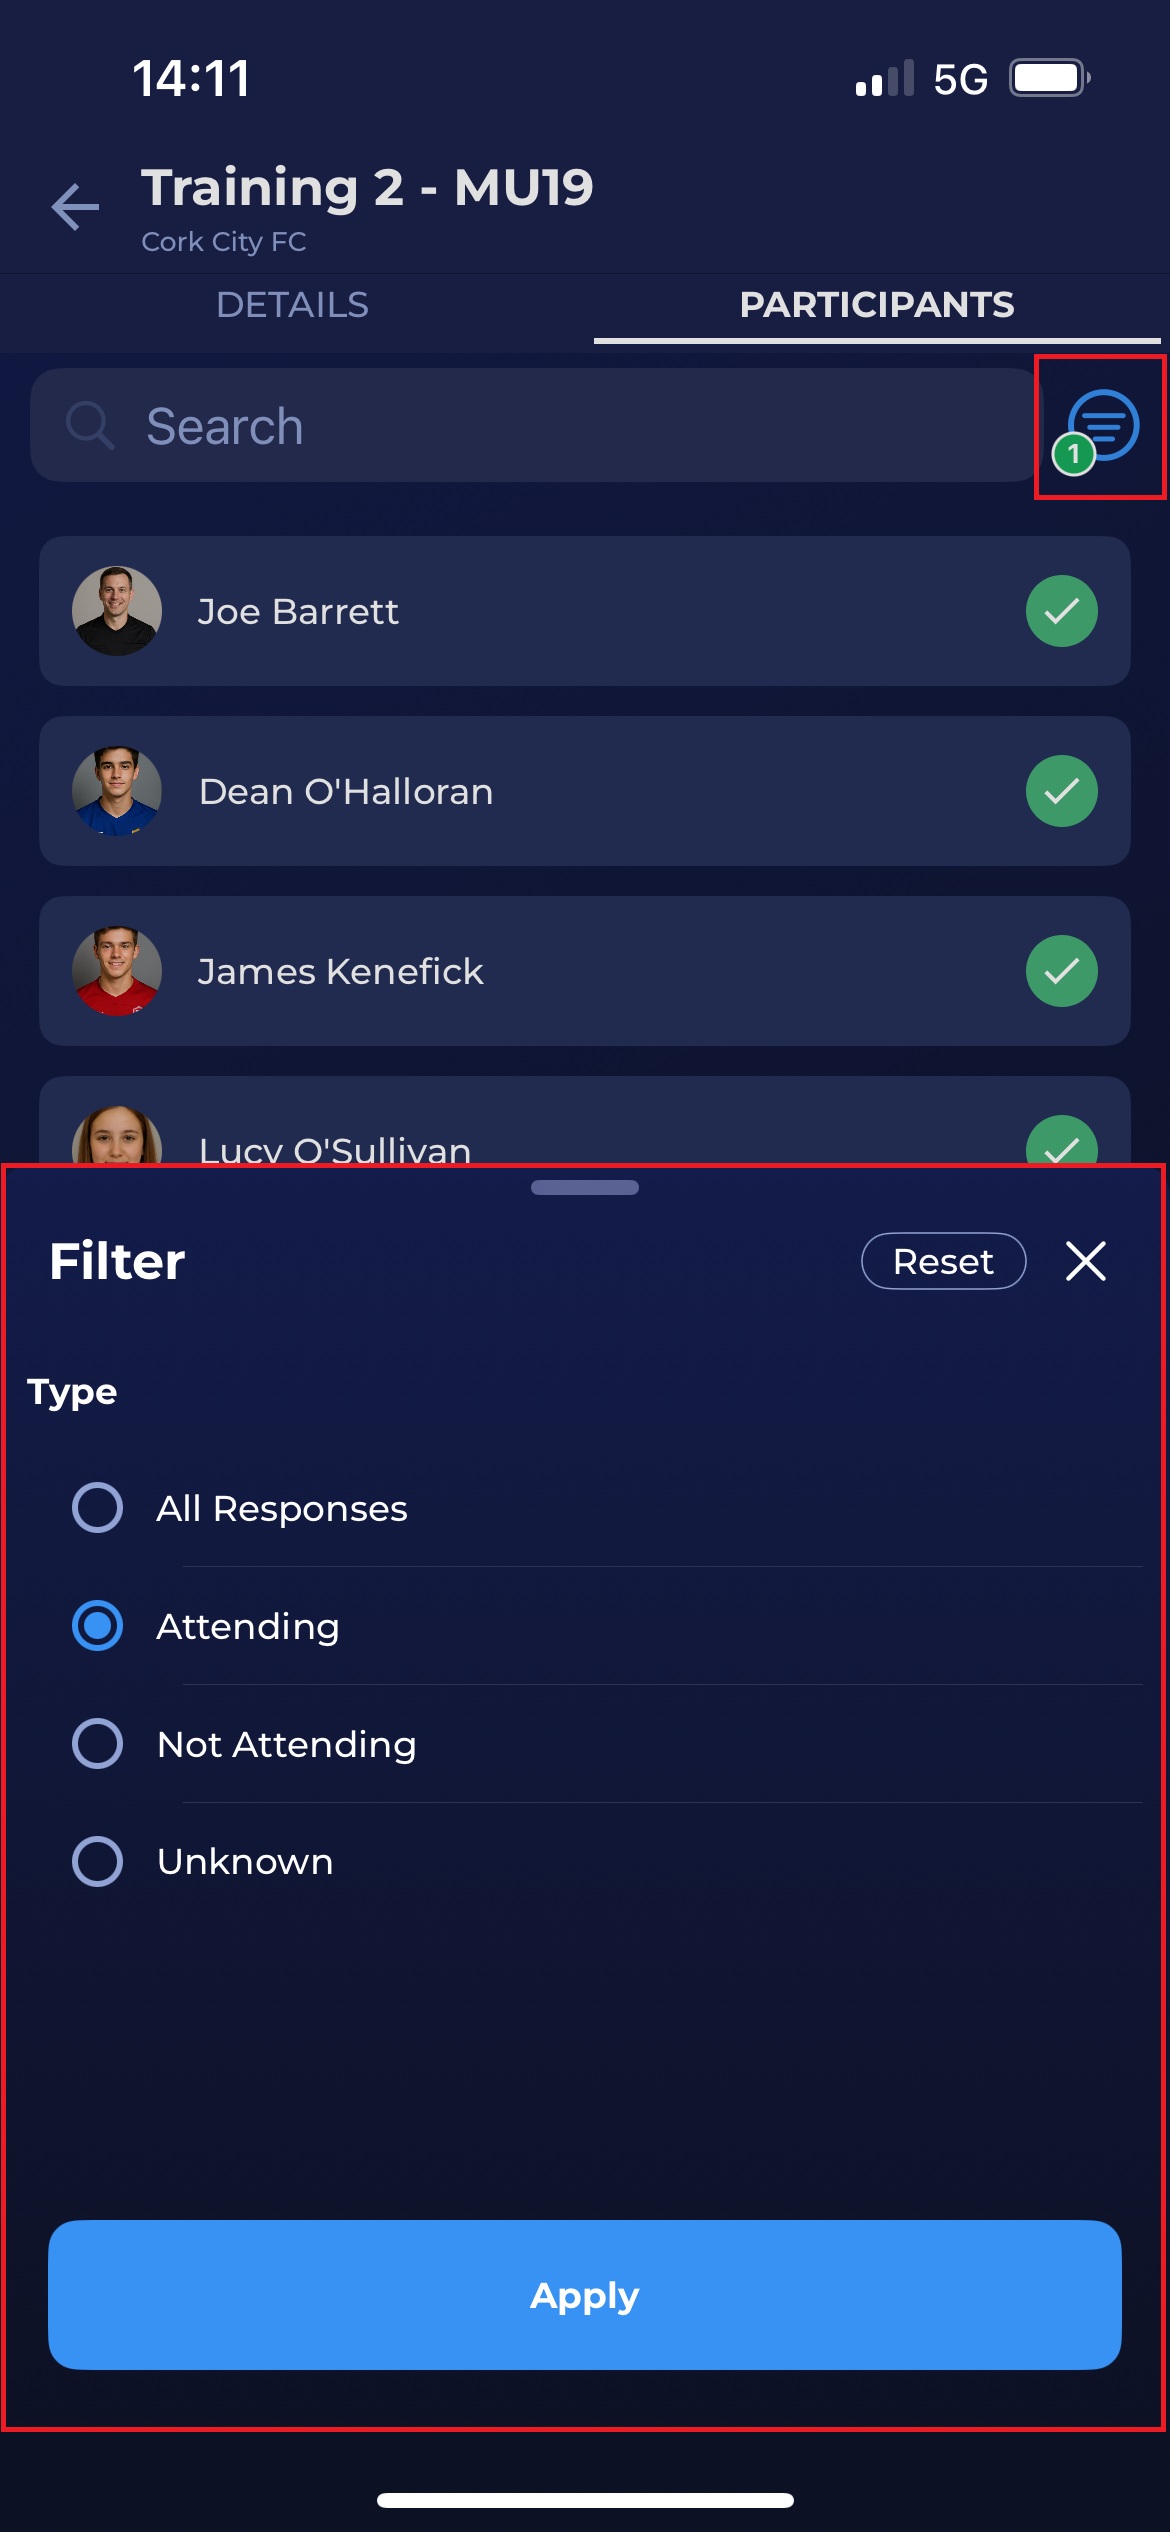Tap Joe Barrett's profile photo
The image size is (1170, 2532).
[x=117, y=611]
